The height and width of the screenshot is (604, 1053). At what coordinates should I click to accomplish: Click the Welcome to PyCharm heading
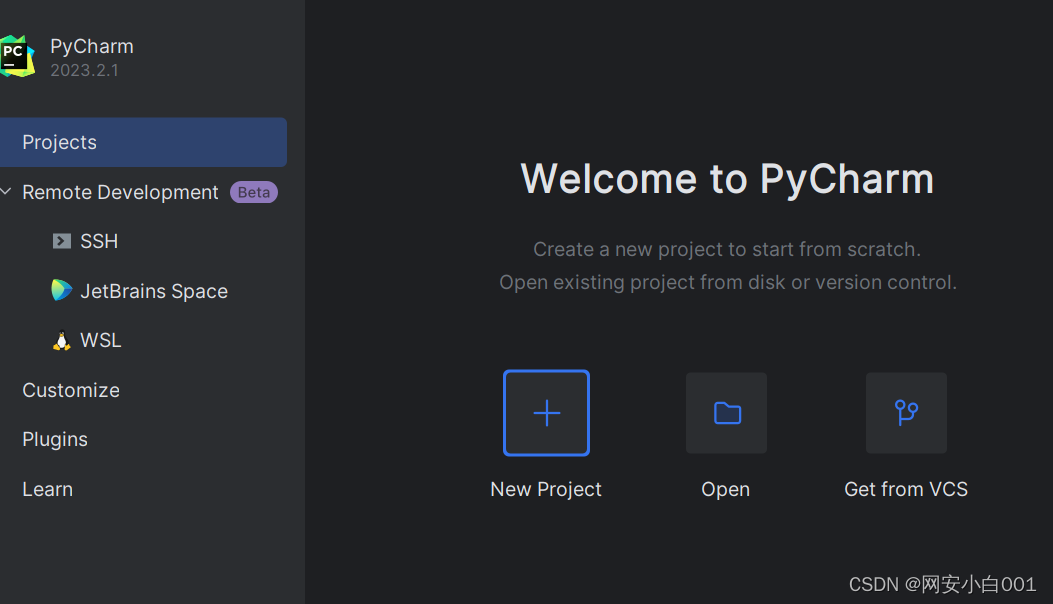click(x=727, y=179)
